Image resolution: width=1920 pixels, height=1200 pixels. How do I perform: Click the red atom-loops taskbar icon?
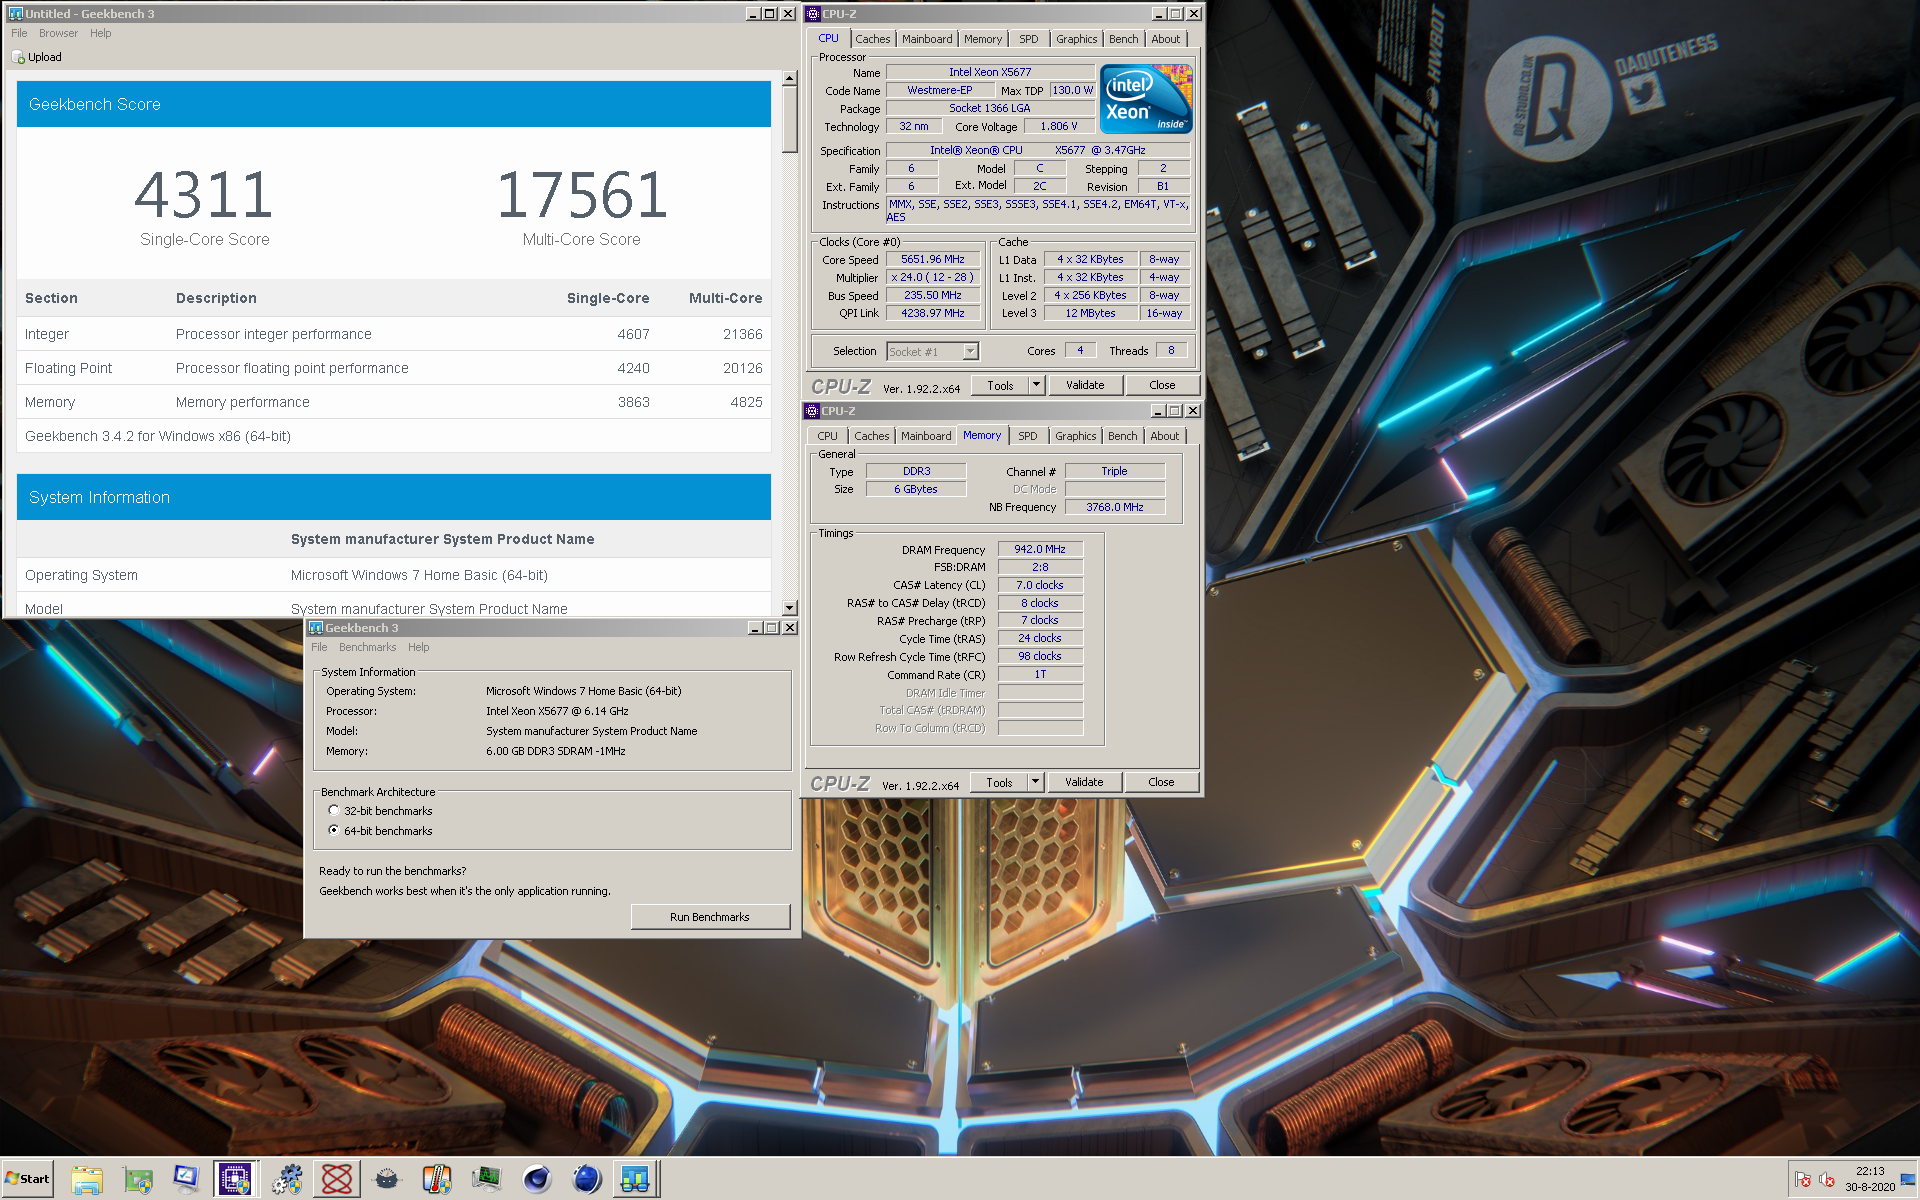(x=337, y=1180)
